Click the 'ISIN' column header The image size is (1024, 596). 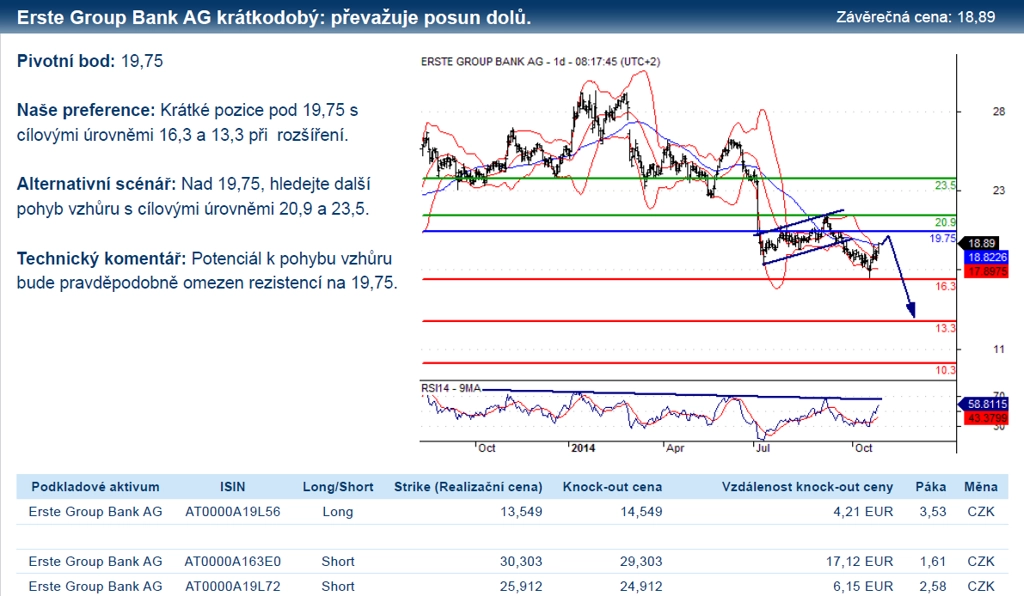232,487
